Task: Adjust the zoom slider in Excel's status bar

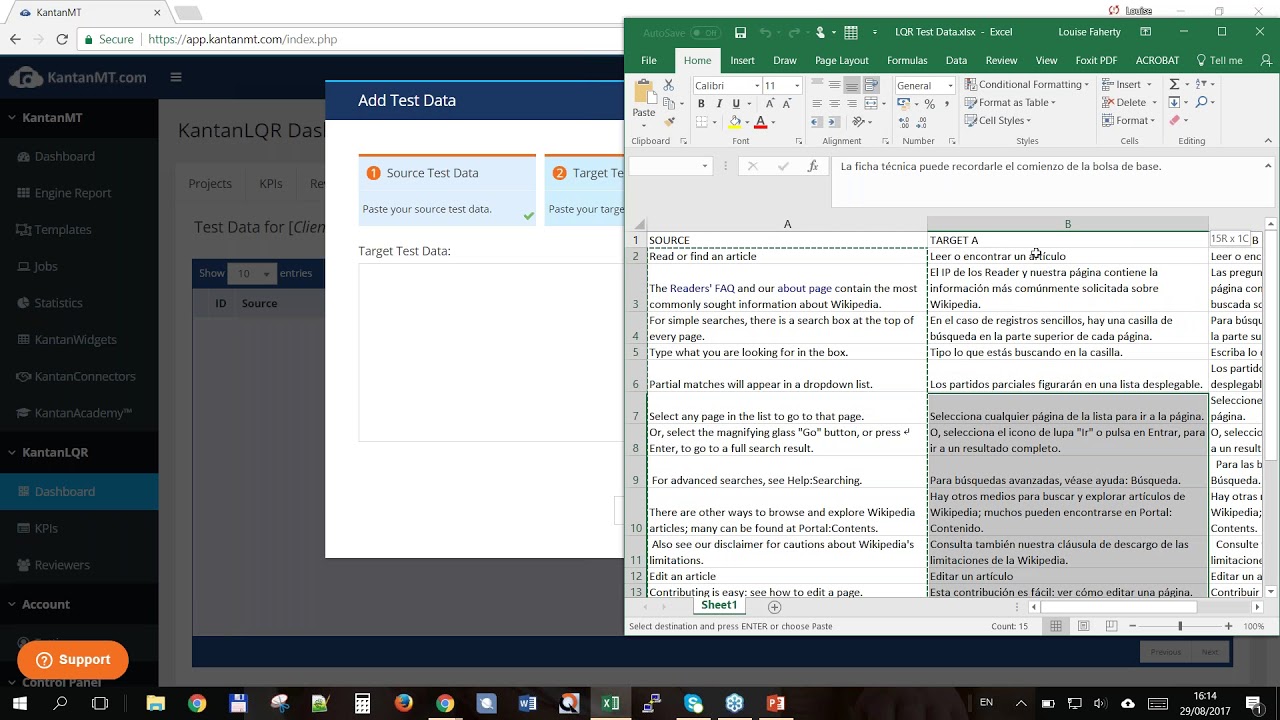Action: click(x=1180, y=626)
